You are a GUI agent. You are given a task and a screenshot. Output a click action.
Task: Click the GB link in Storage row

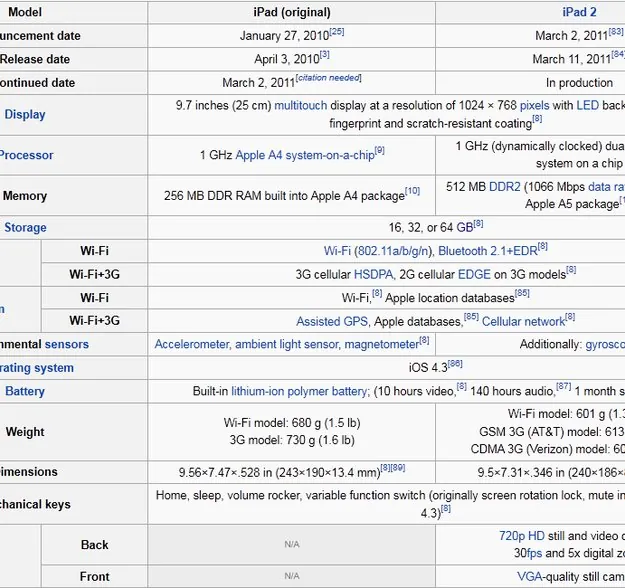464,228
